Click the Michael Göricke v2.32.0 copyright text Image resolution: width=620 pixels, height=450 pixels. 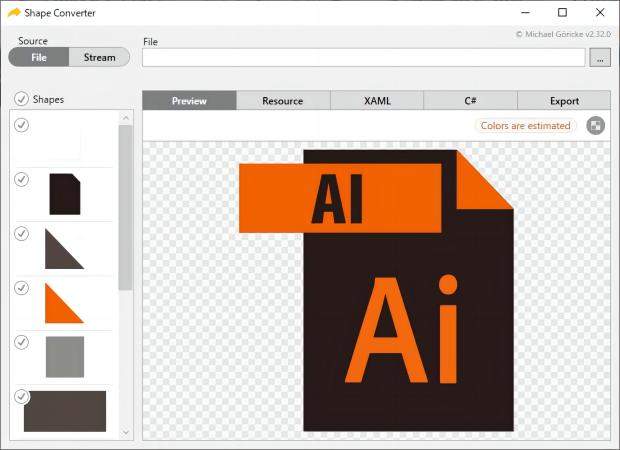(x=563, y=34)
